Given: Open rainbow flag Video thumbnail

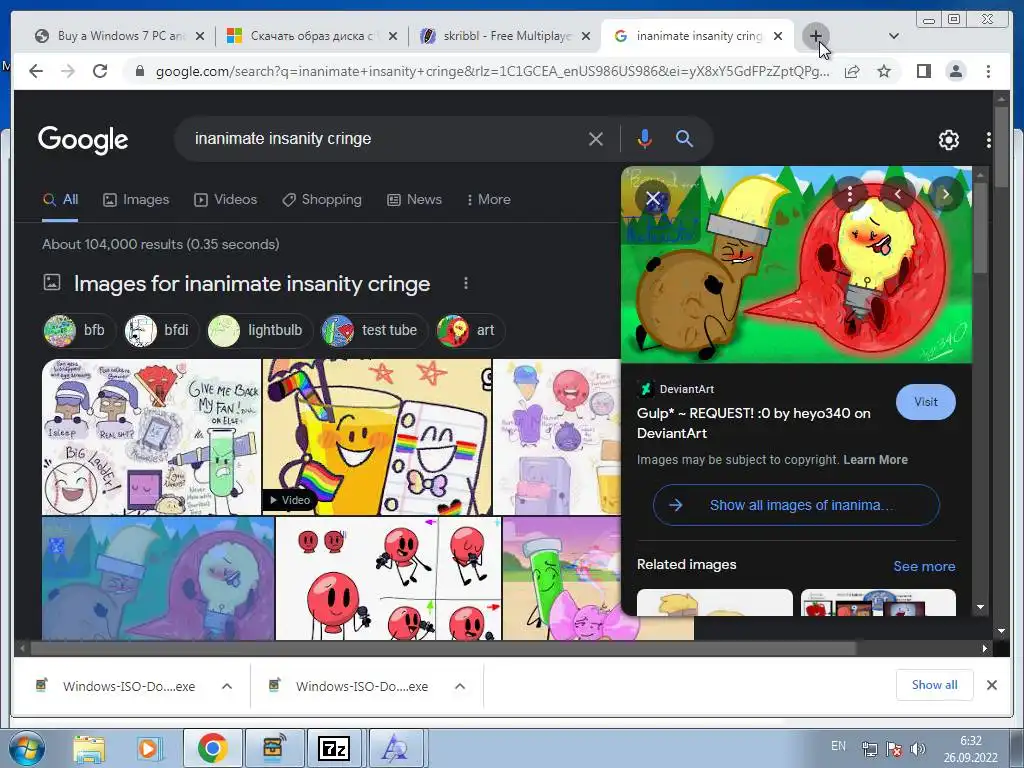Looking at the screenshot, I should (x=377, y=437).
